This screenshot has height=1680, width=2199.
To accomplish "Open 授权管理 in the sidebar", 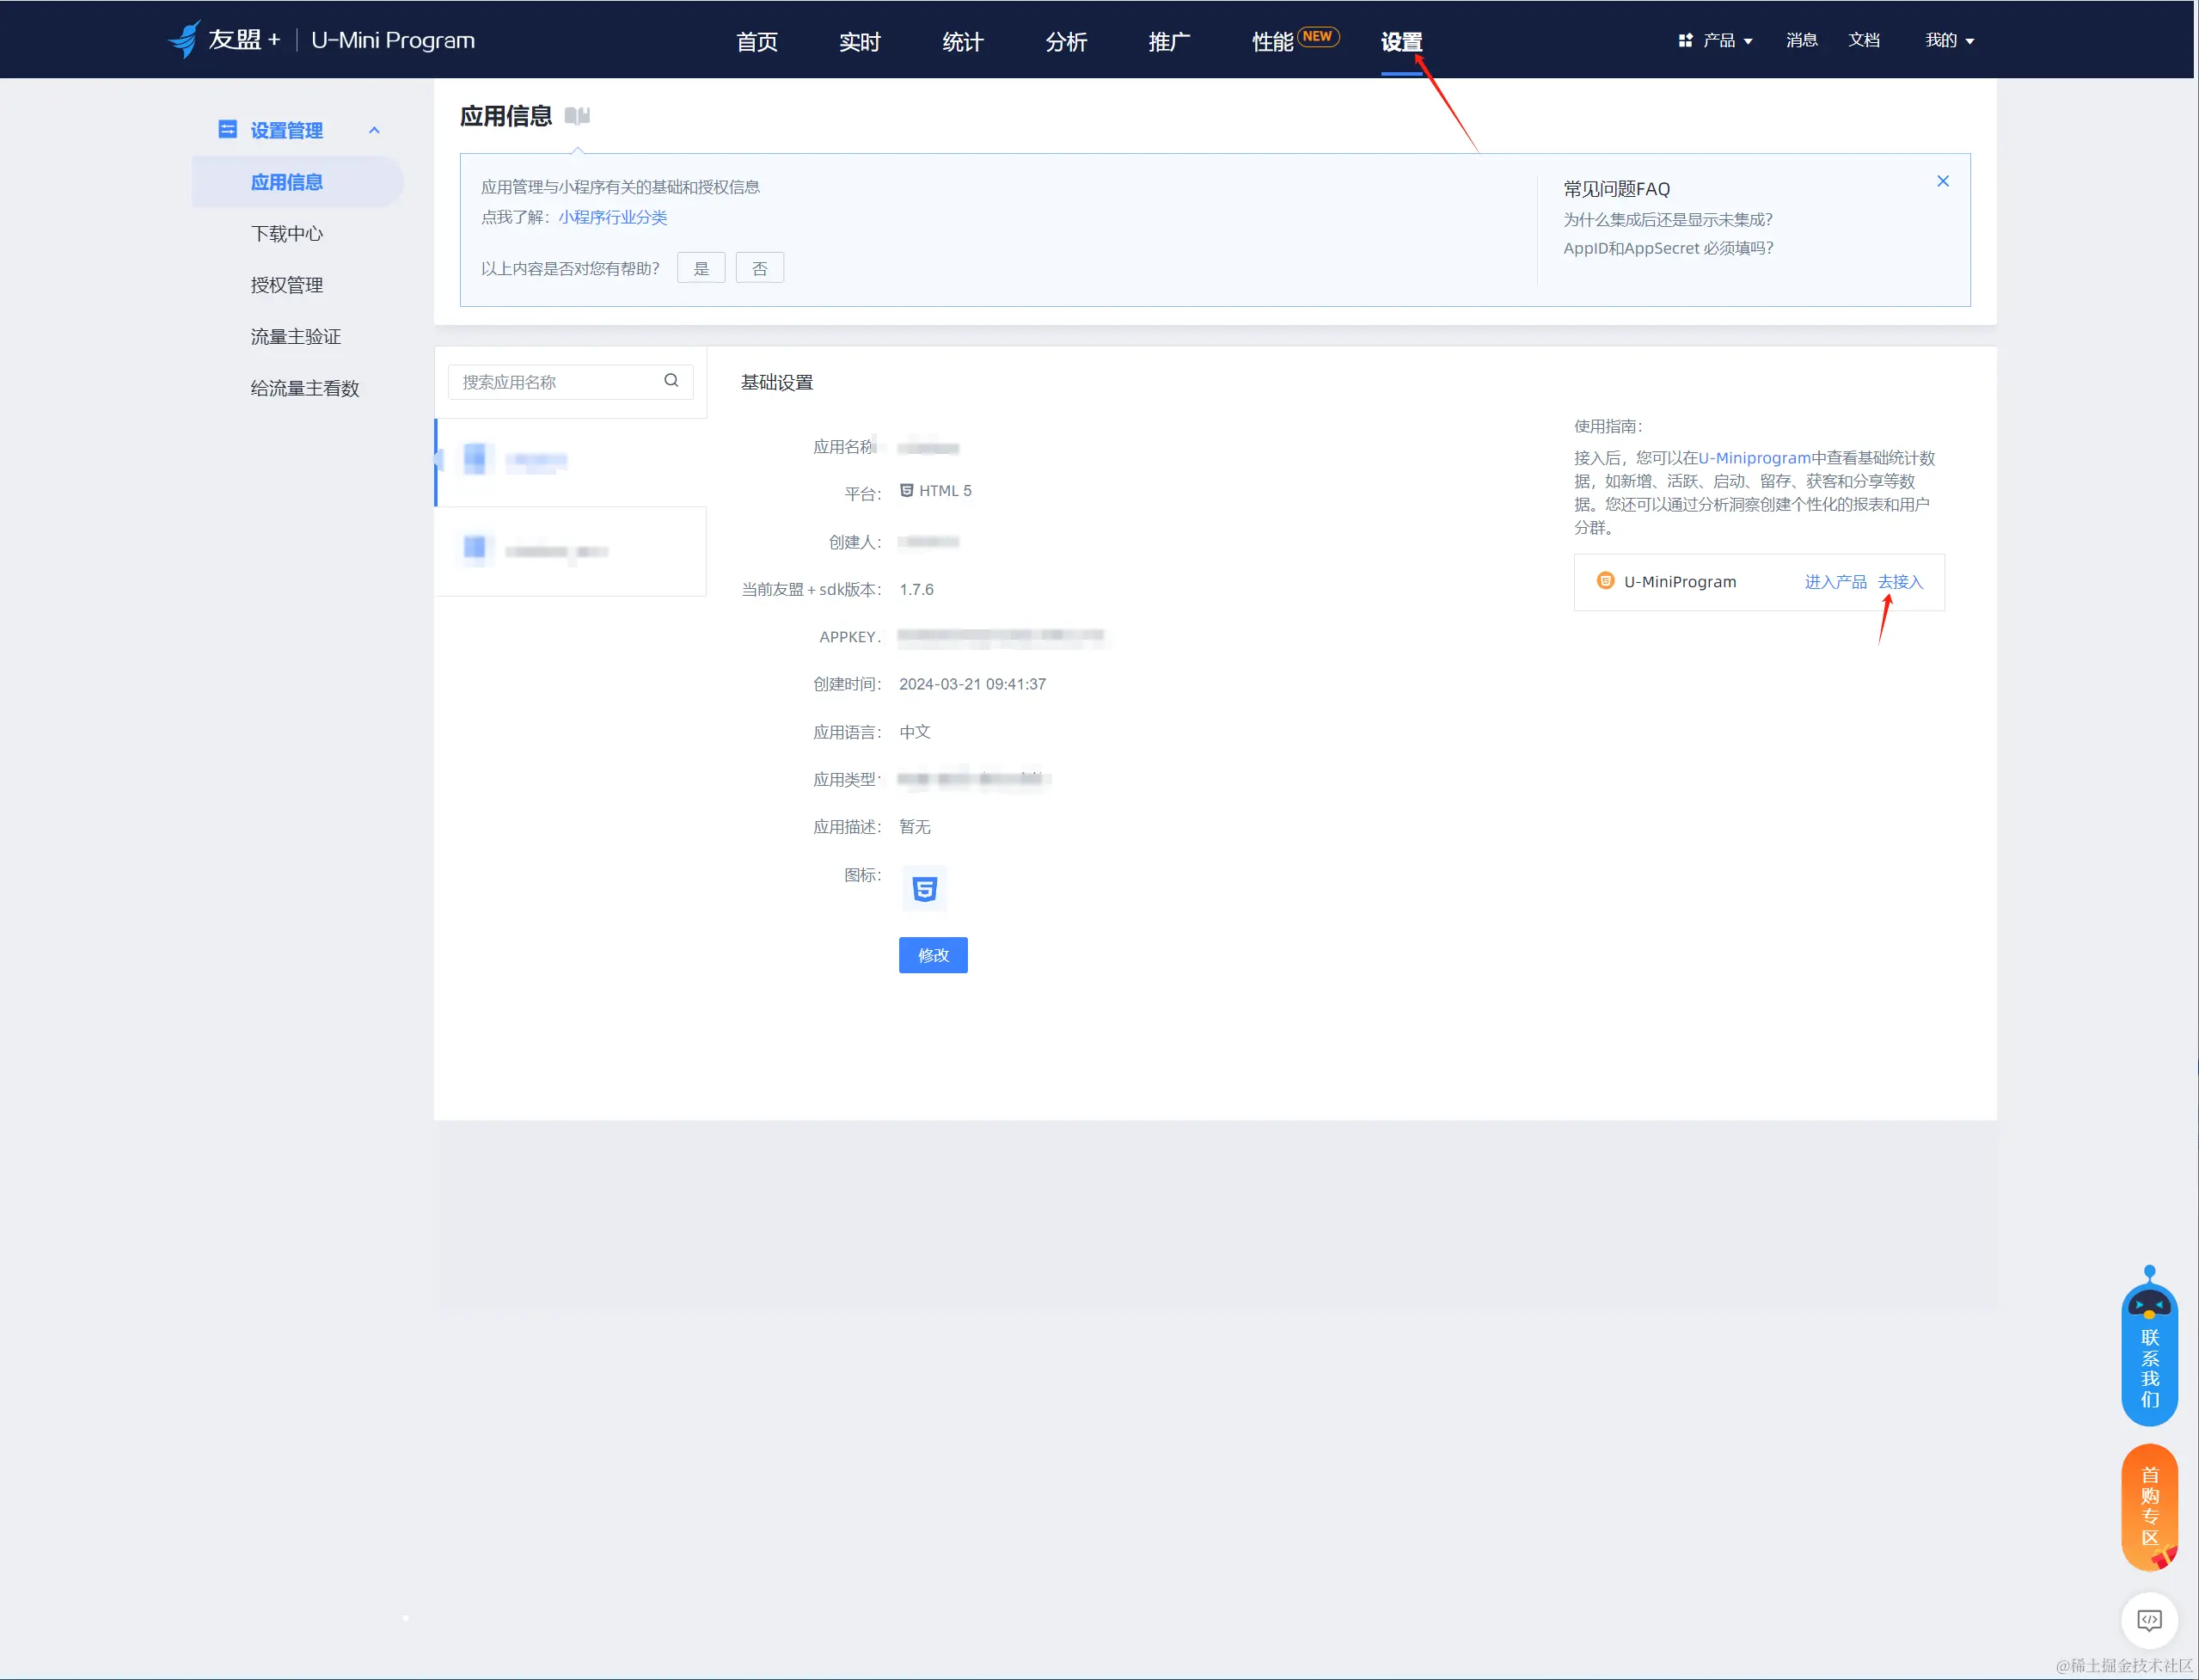I will click(x=287, y=285).
